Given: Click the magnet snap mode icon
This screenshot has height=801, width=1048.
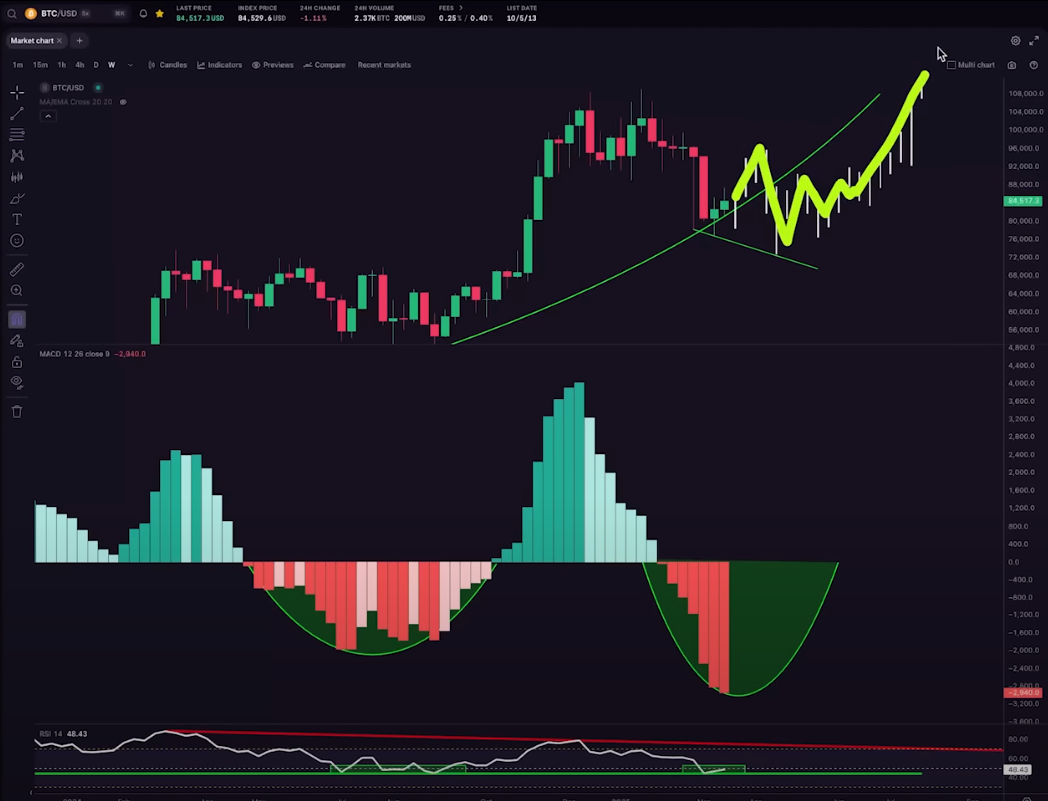Looking at the screenshot, I should point(17,320).
